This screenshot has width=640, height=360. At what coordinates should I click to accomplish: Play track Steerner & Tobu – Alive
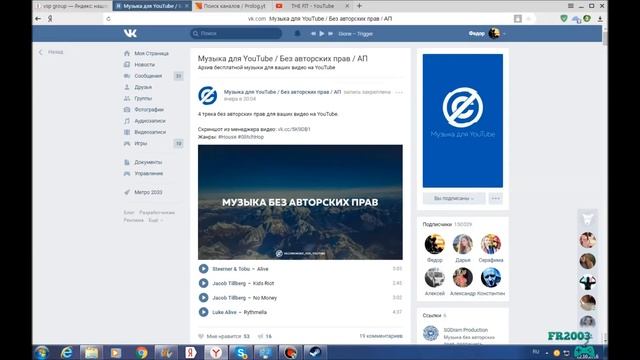pyautogui.click(x=203, y=269)
